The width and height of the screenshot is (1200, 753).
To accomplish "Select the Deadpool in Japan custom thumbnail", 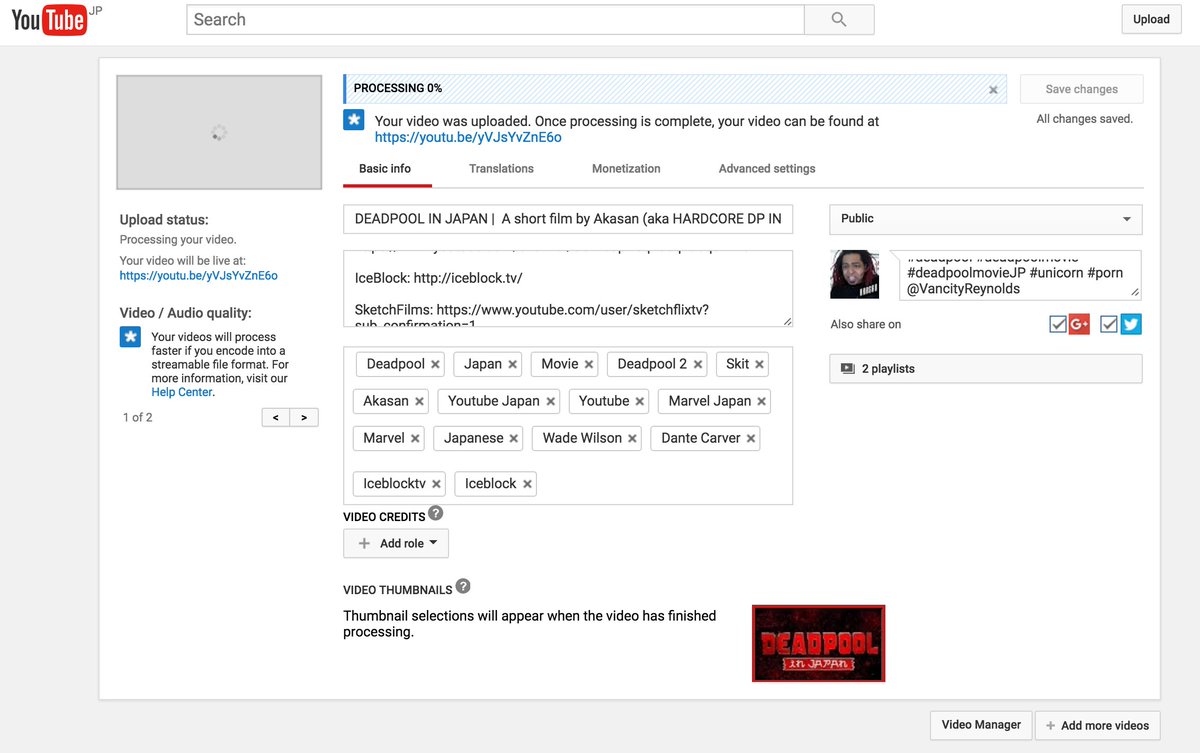I will click(818, 643).
